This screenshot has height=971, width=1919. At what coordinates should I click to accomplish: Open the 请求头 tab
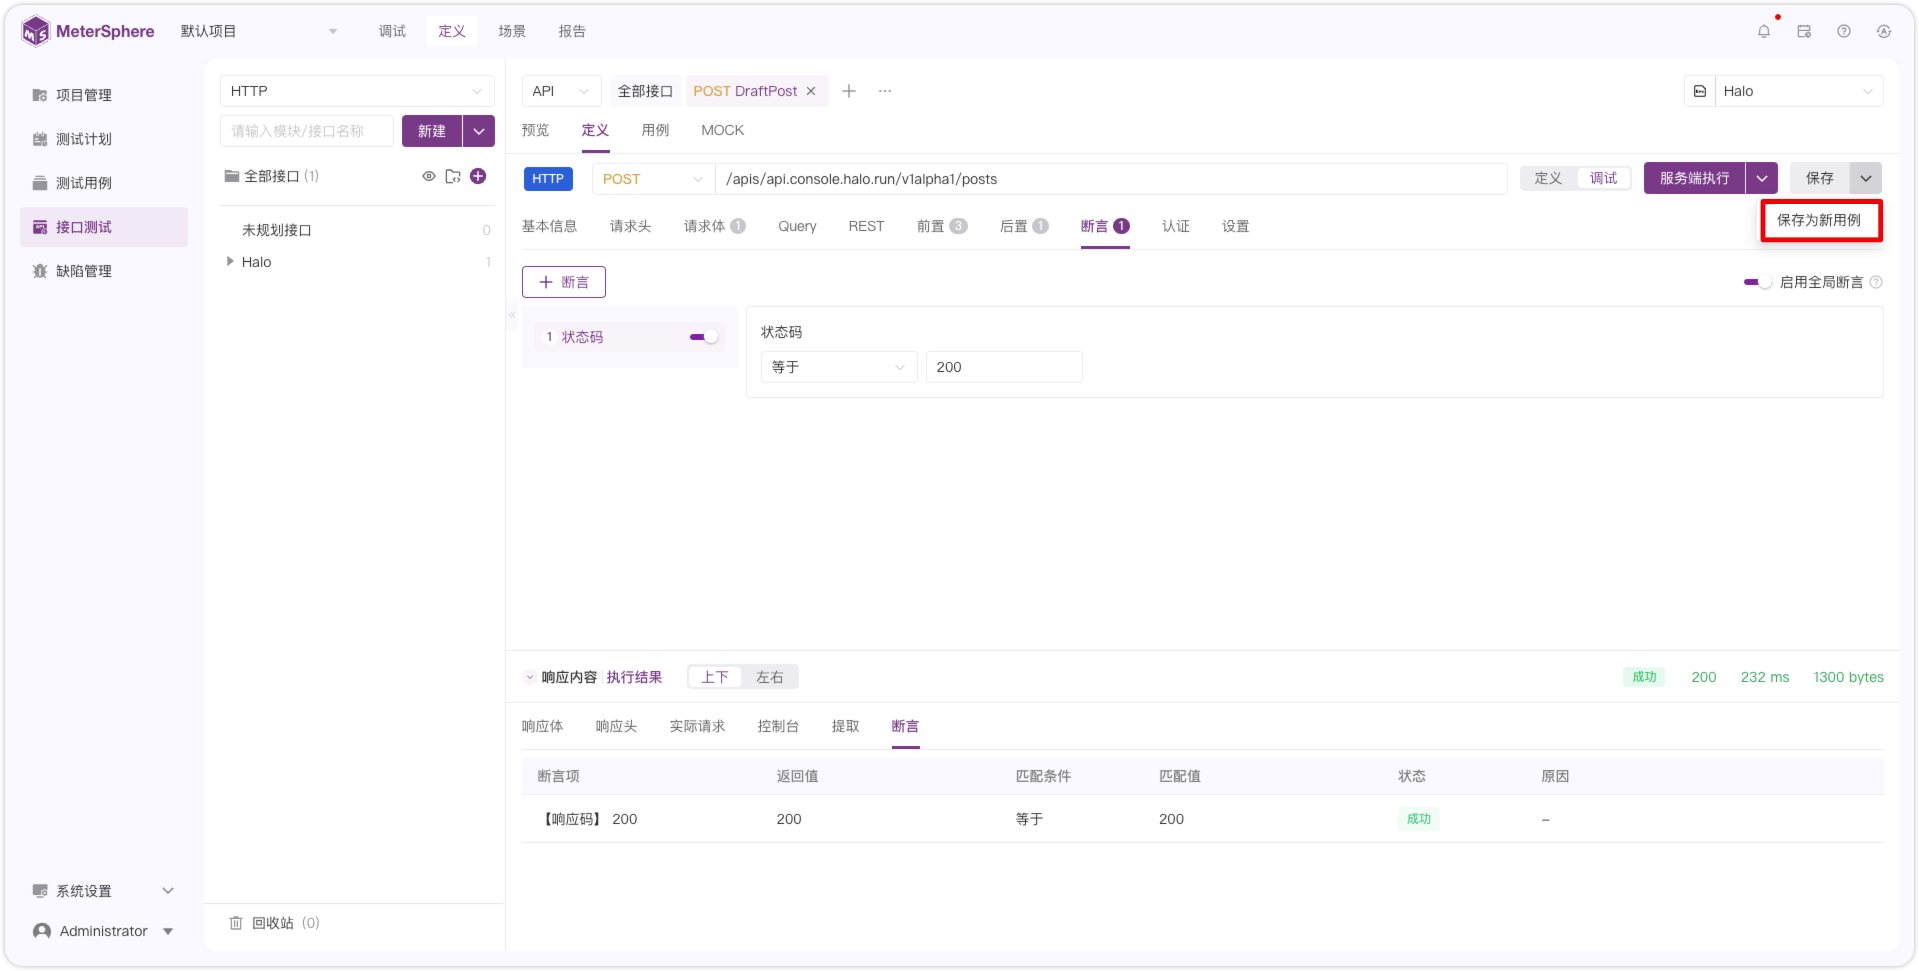[x=630, y=226]
